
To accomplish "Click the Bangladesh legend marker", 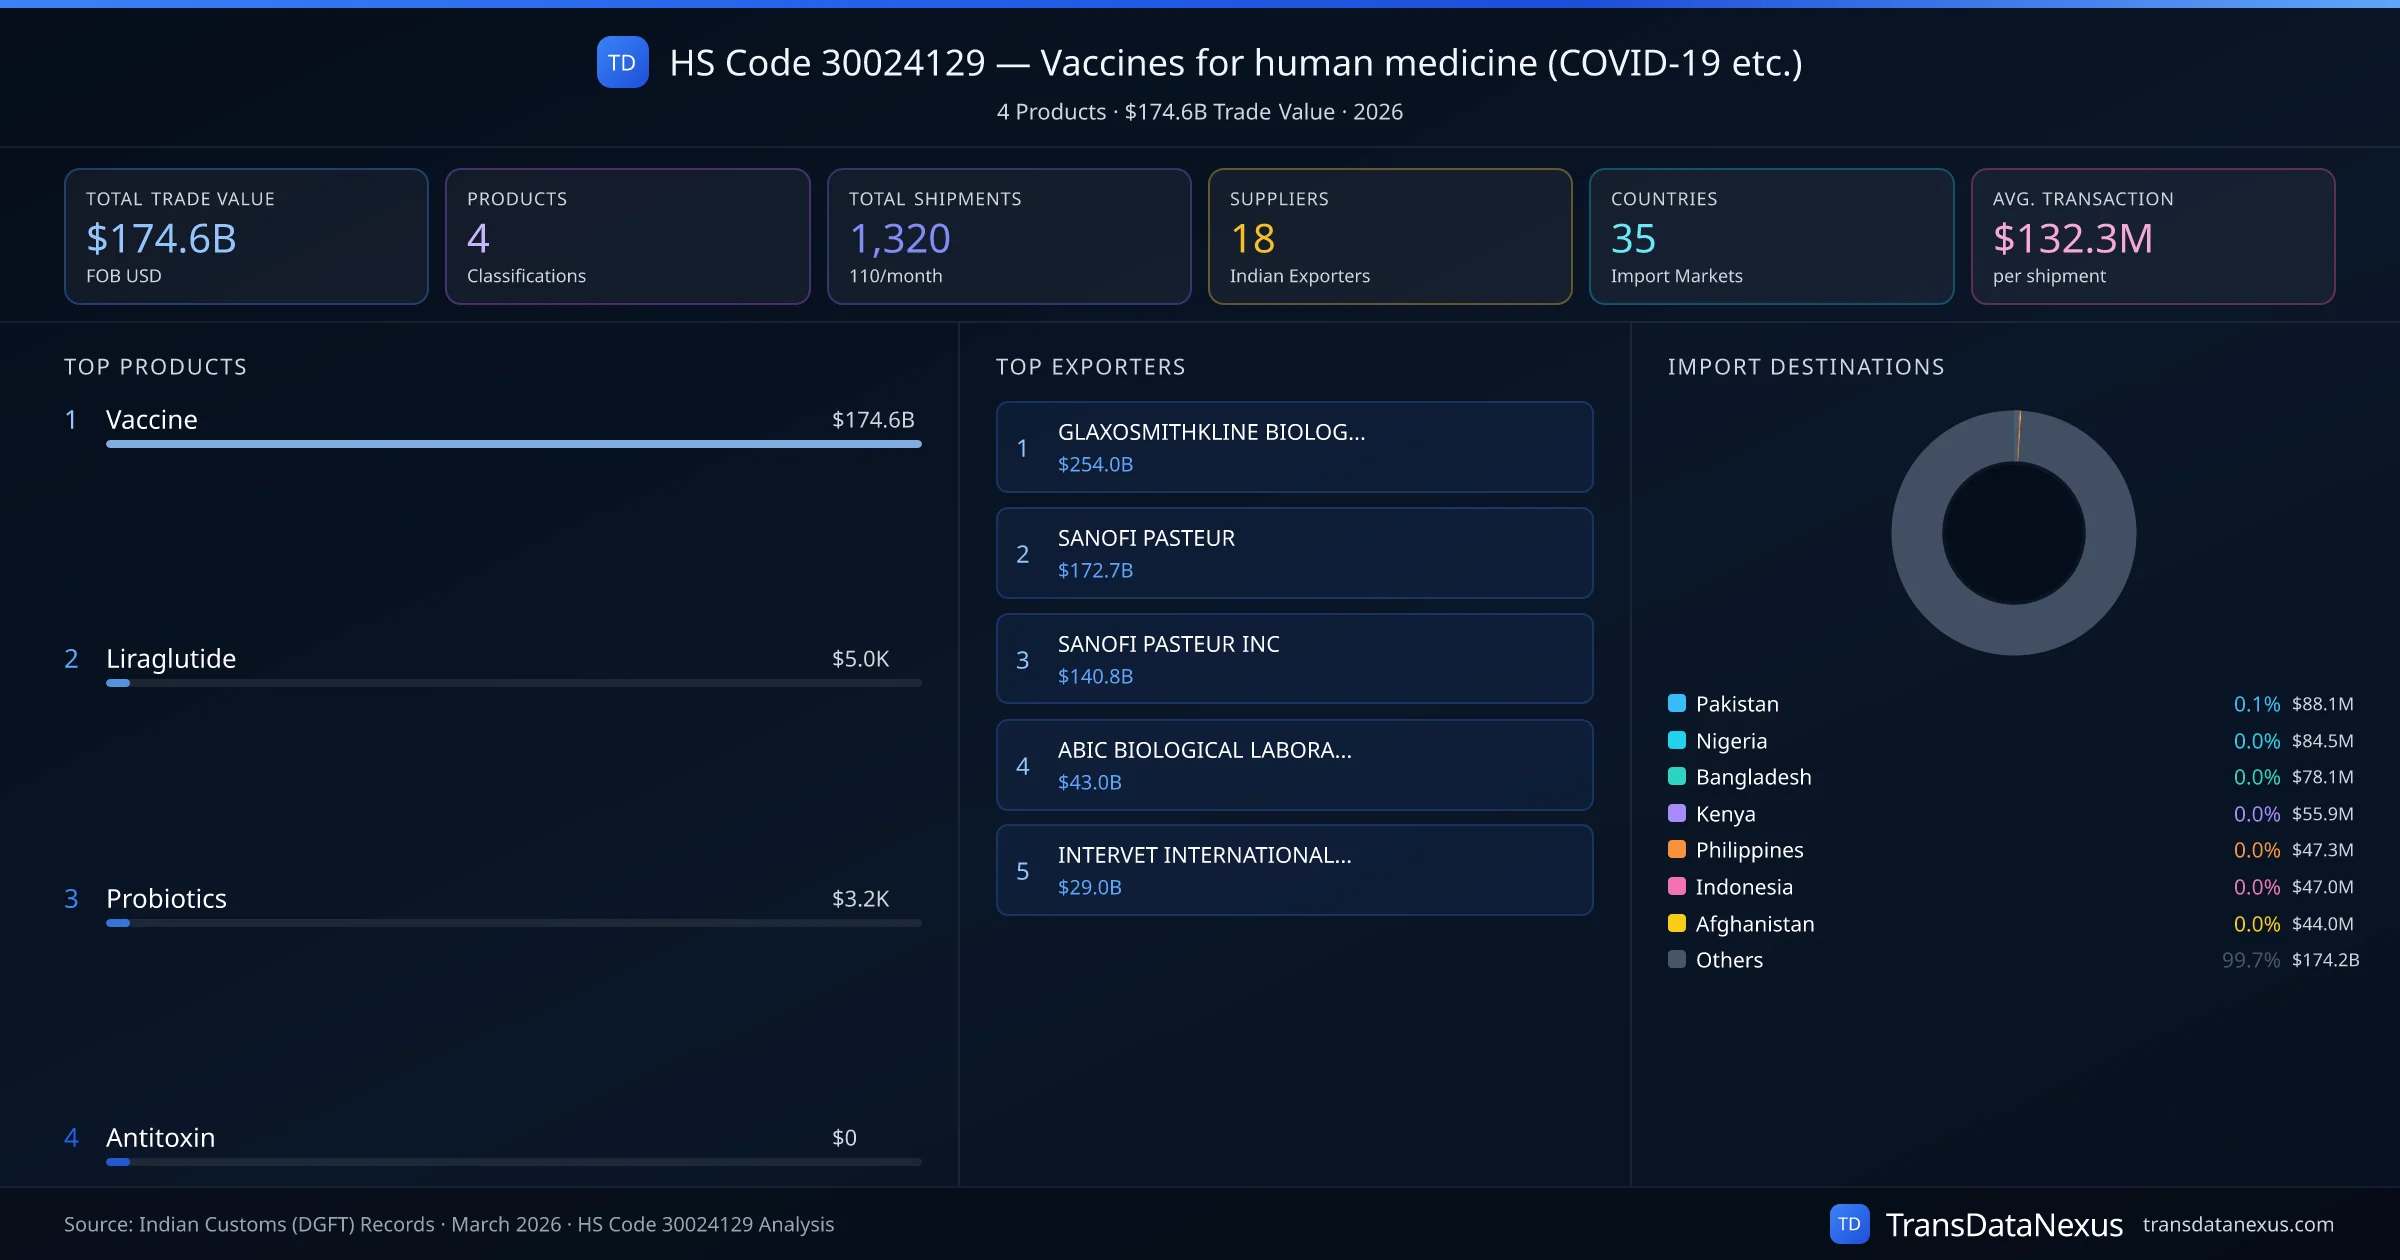I will tap(1676, 777).
